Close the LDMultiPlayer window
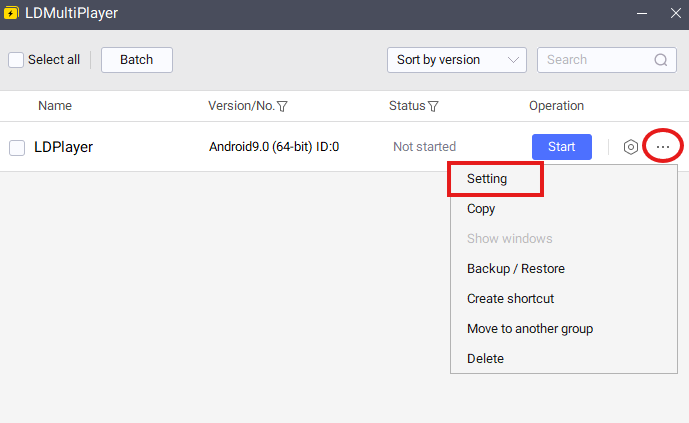 (676, 14)
